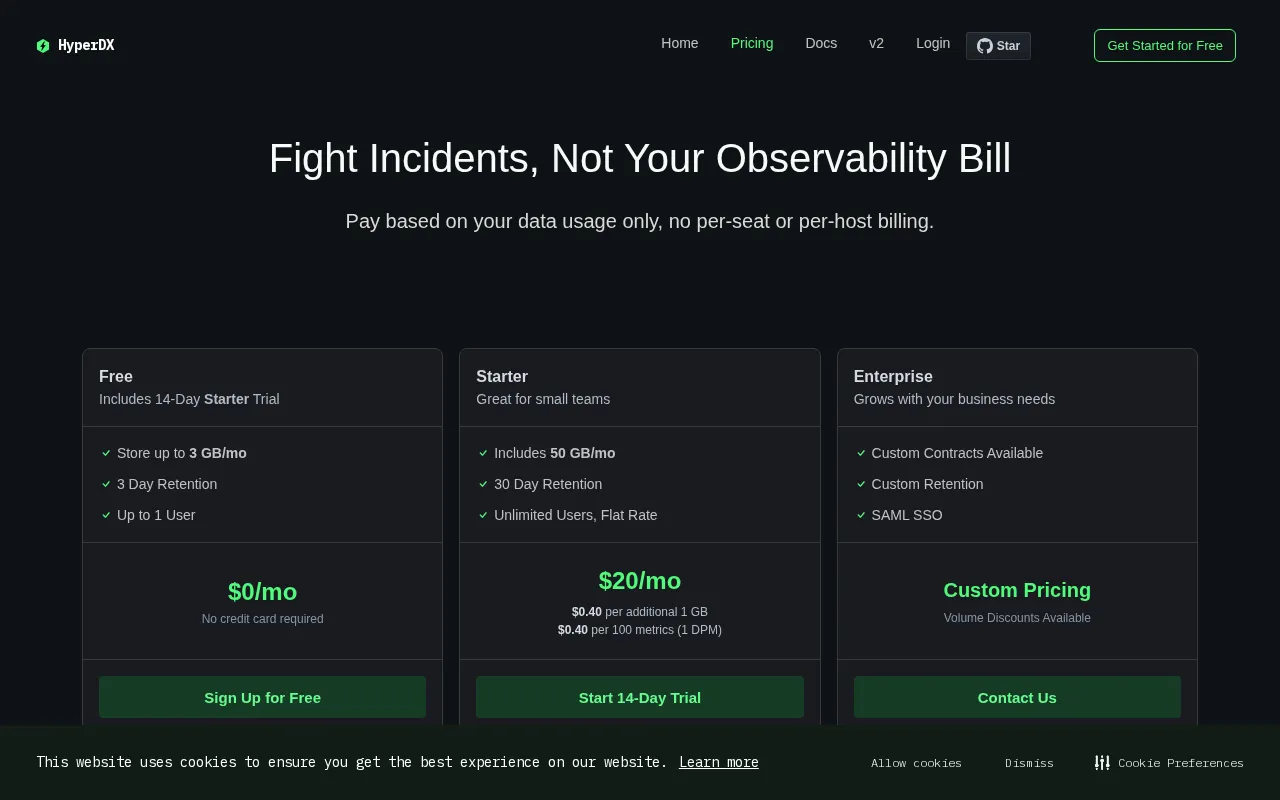The image size is (1280, 800).
Task: Open the Login nav item
Action: pos(933,43)
